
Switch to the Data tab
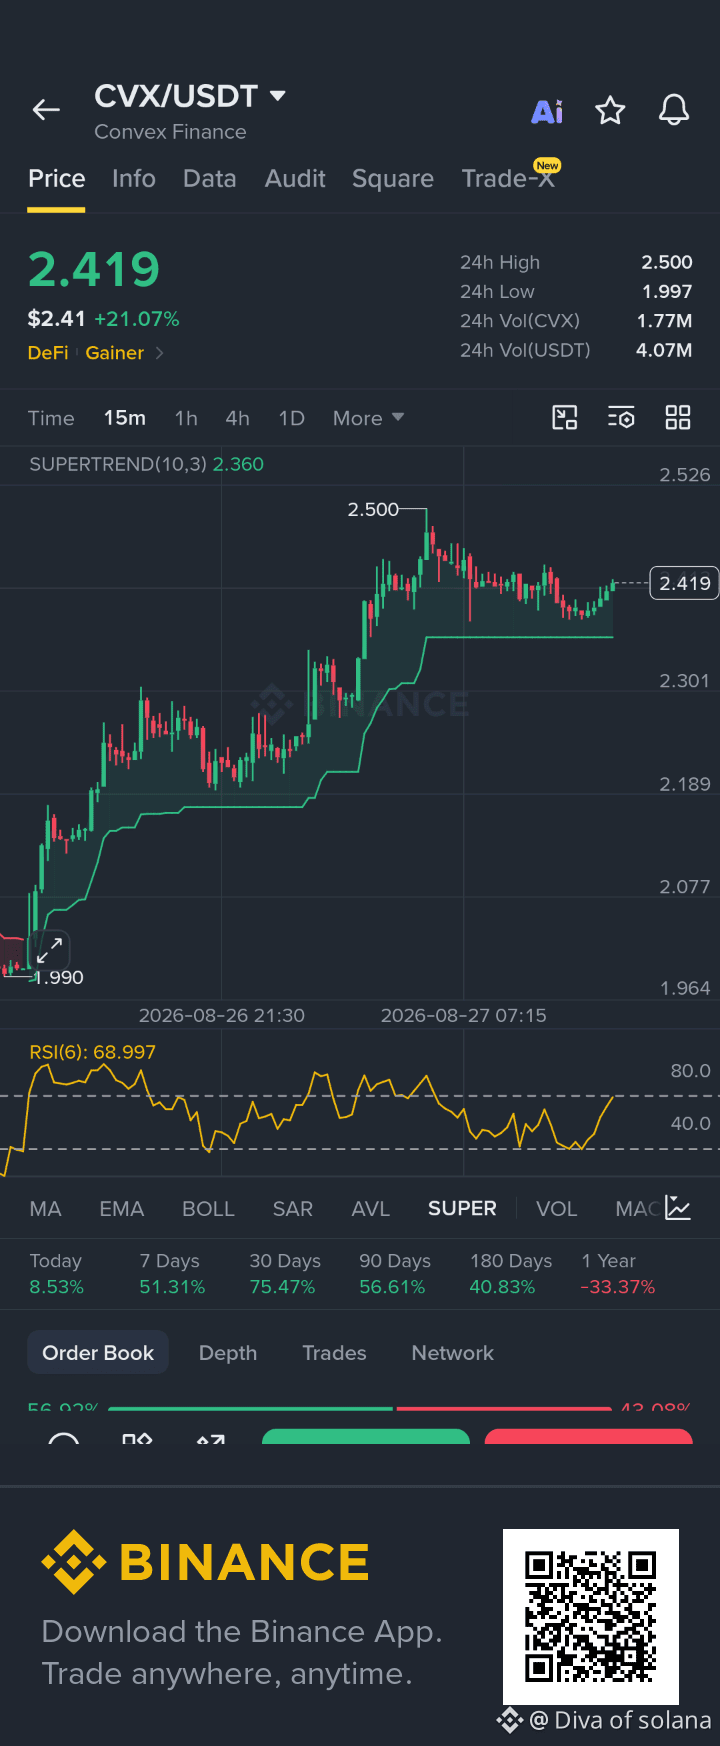210,179
